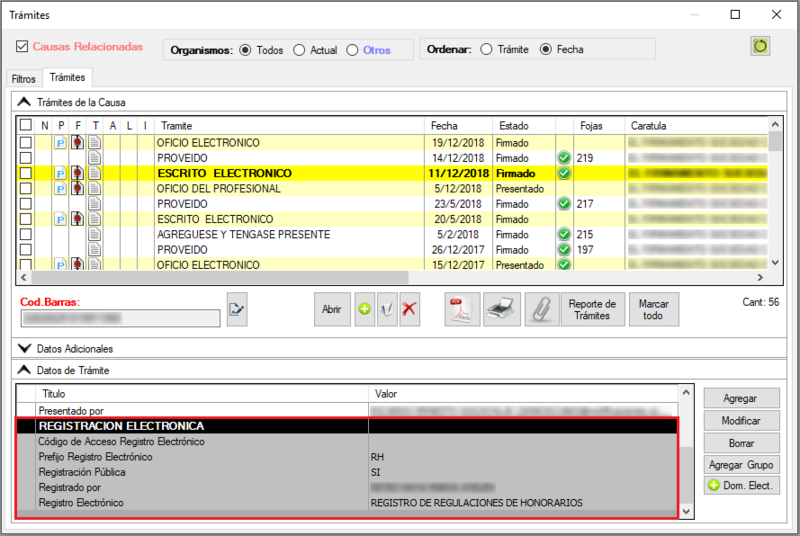Click the seal icon in OFICIO DEL PROFESIONAL row
Image resolution: width=800 pixels, height=536 pixels.
pos(78,188)
